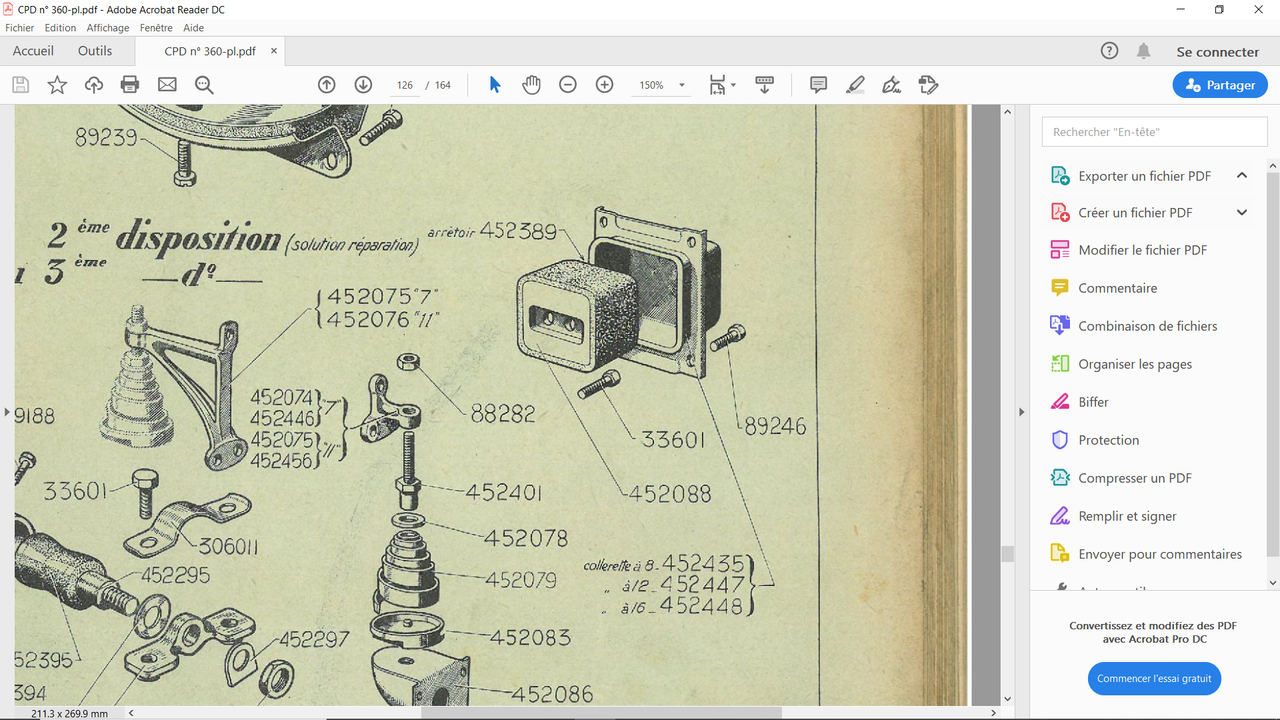Add bookmark with star icon

[x=57, y=85]
